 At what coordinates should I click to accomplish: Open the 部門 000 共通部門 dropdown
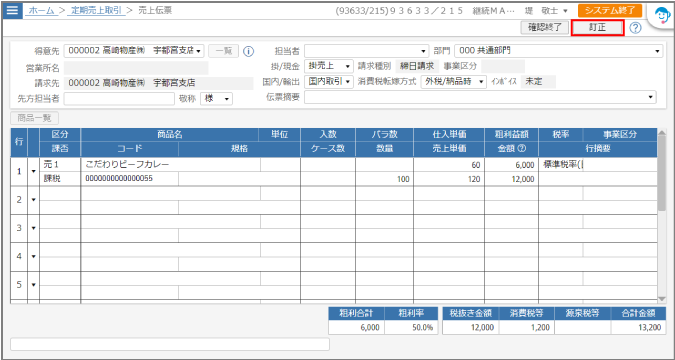tap(558, 51)
